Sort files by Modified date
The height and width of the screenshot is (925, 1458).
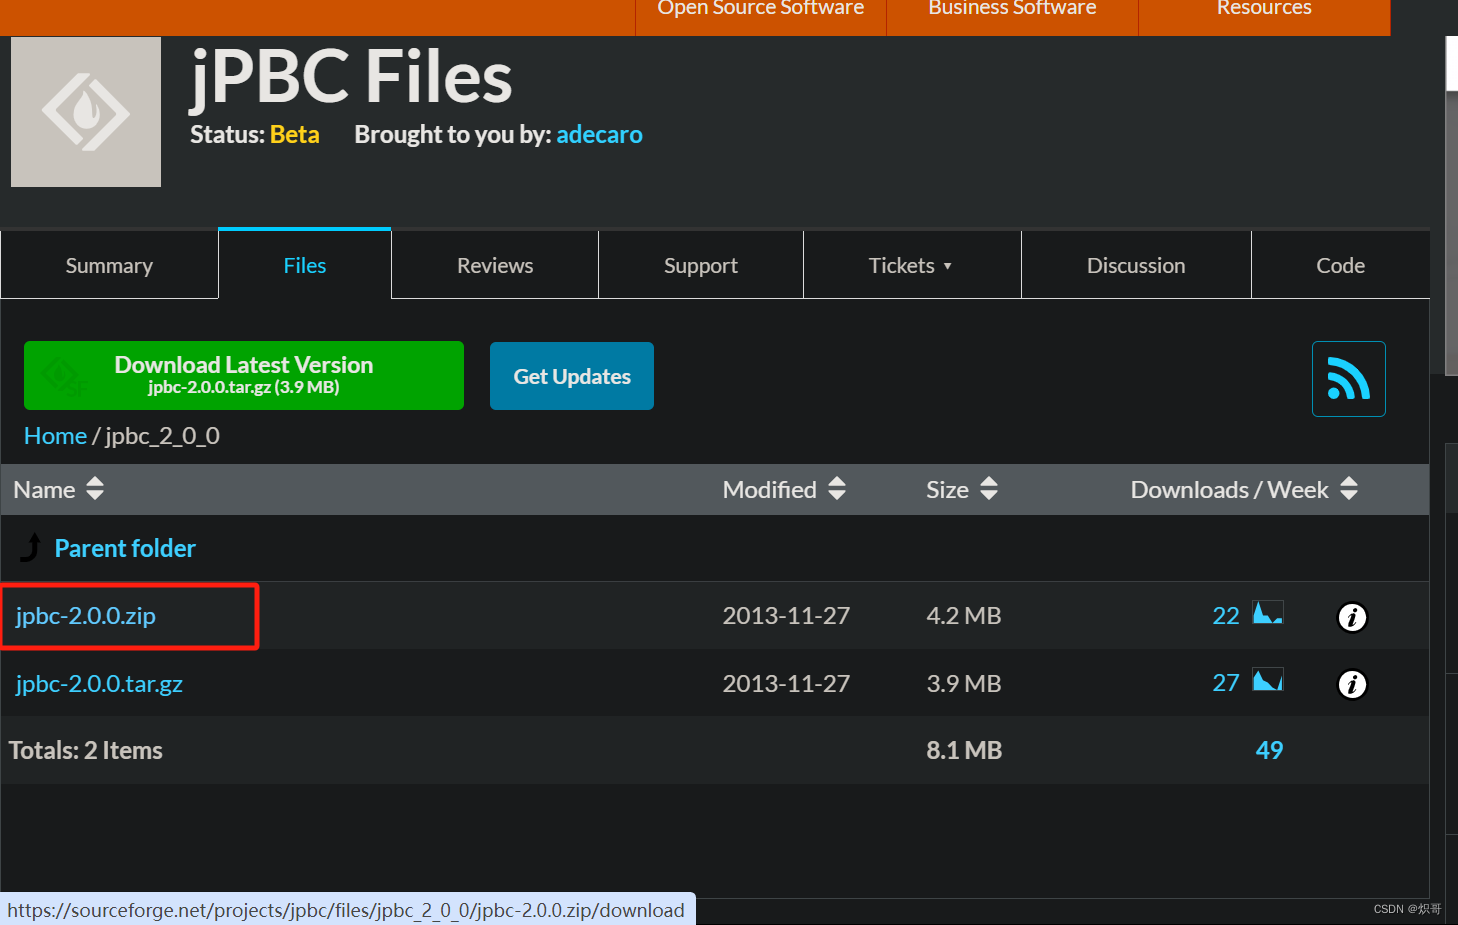[x=837, y=489]
